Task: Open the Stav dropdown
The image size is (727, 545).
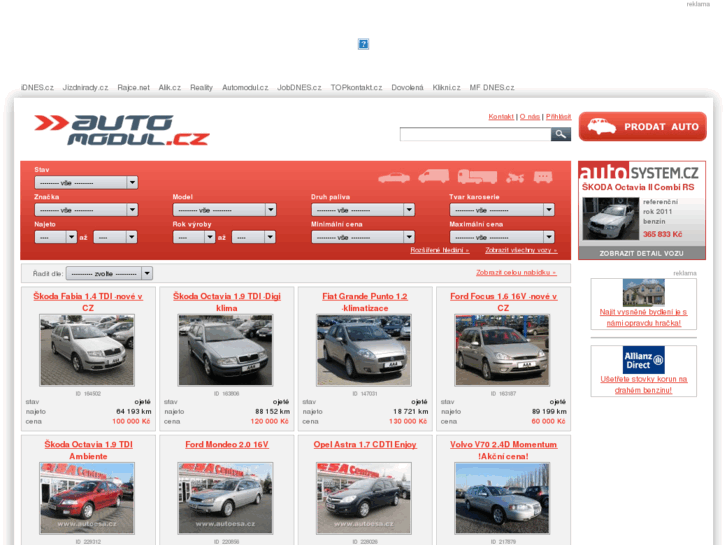Action: [x=86, y=182]
